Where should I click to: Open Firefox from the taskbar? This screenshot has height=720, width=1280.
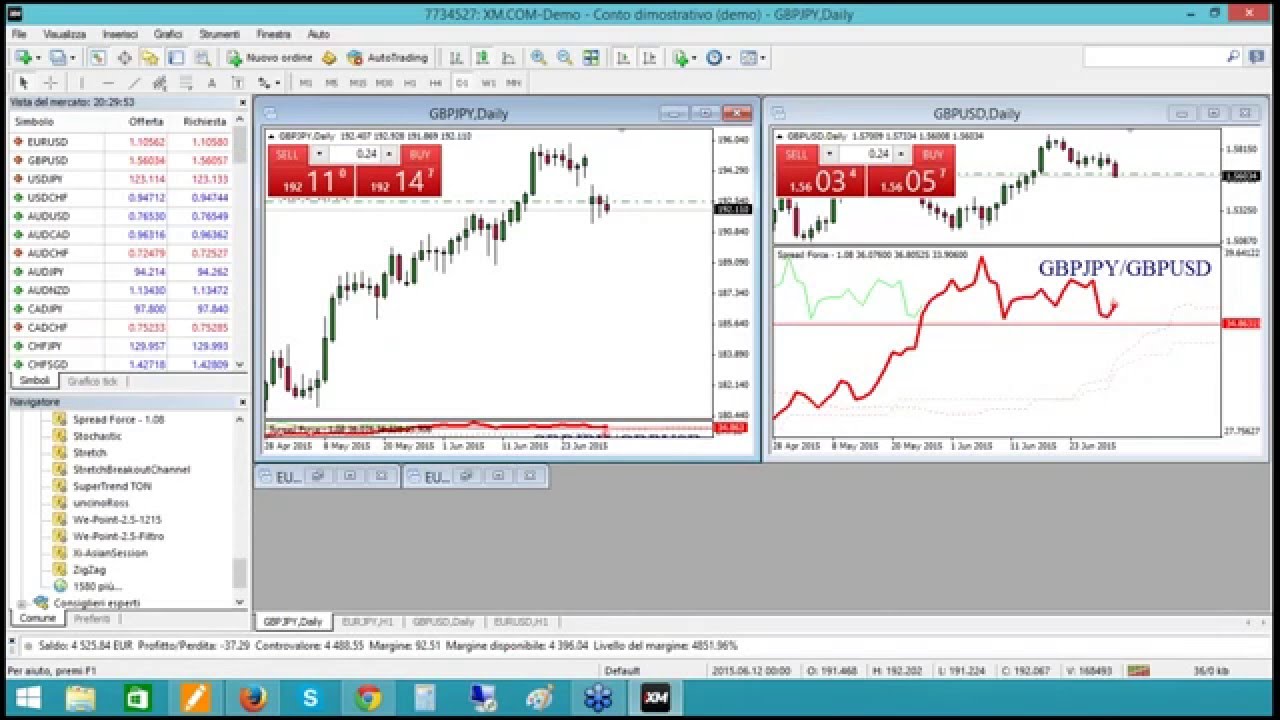pyautogui.click(x=254, y=698)
